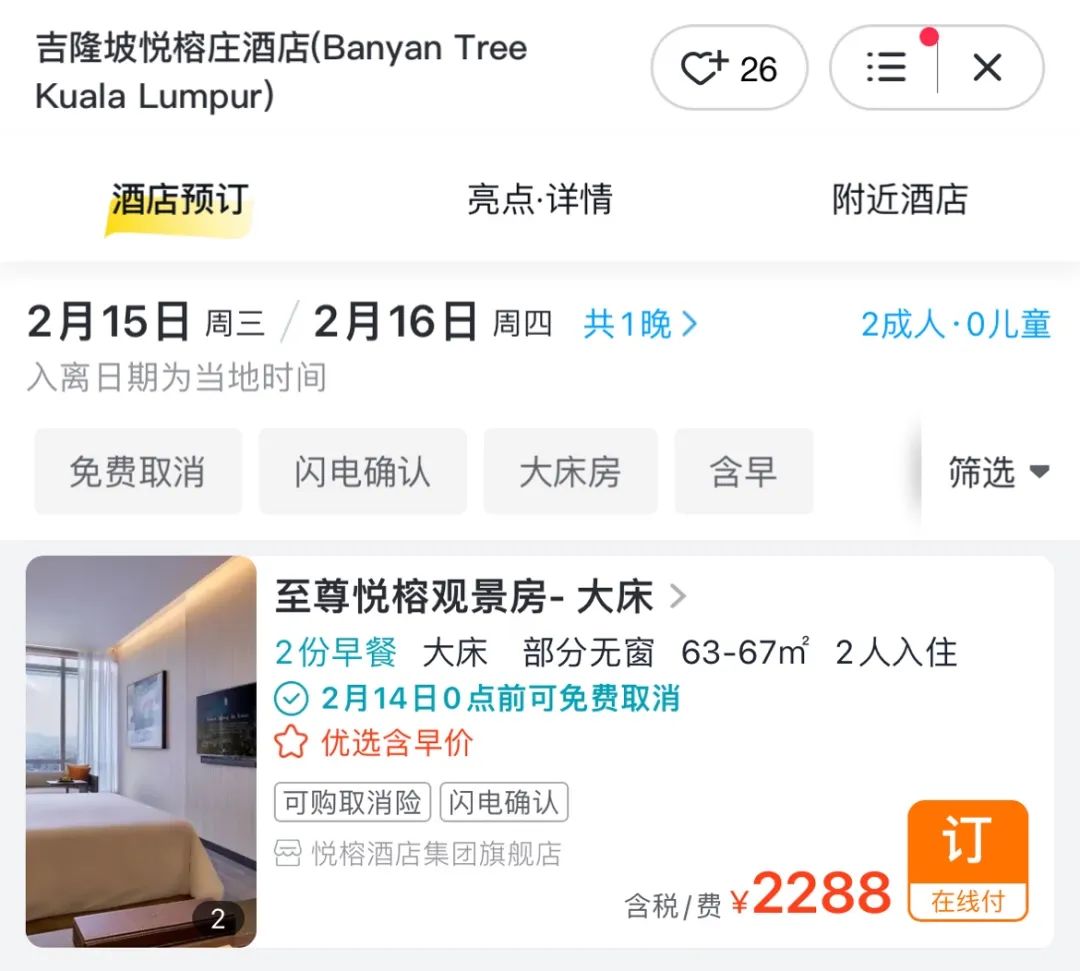Image resolution: width=1080 pixels, height=971 pixels.
Task: Expand the 筛选 filter dropdown
Action: 999,472
